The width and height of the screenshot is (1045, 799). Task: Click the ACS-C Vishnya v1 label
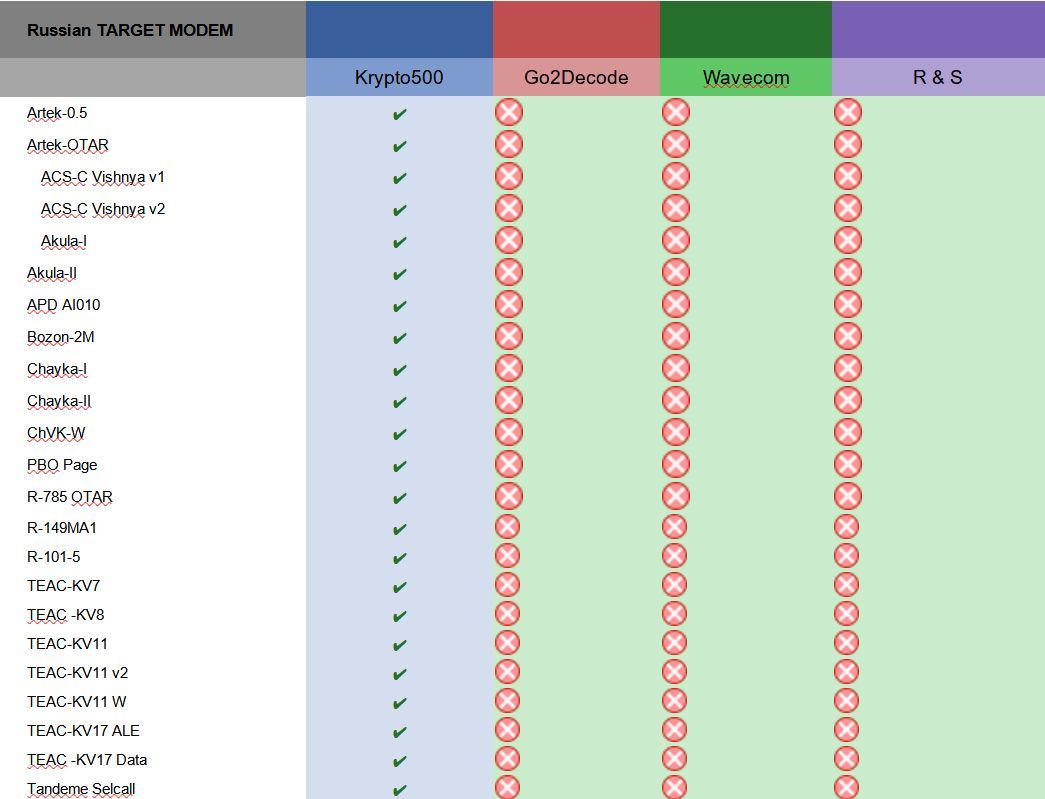(103, 177)
